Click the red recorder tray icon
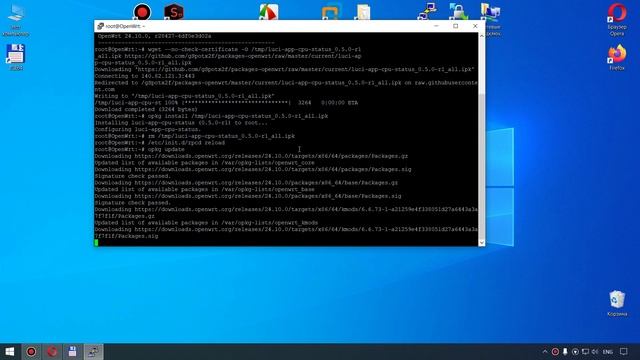This screenshot has height=360, width=640. click(x=555, y=351)
